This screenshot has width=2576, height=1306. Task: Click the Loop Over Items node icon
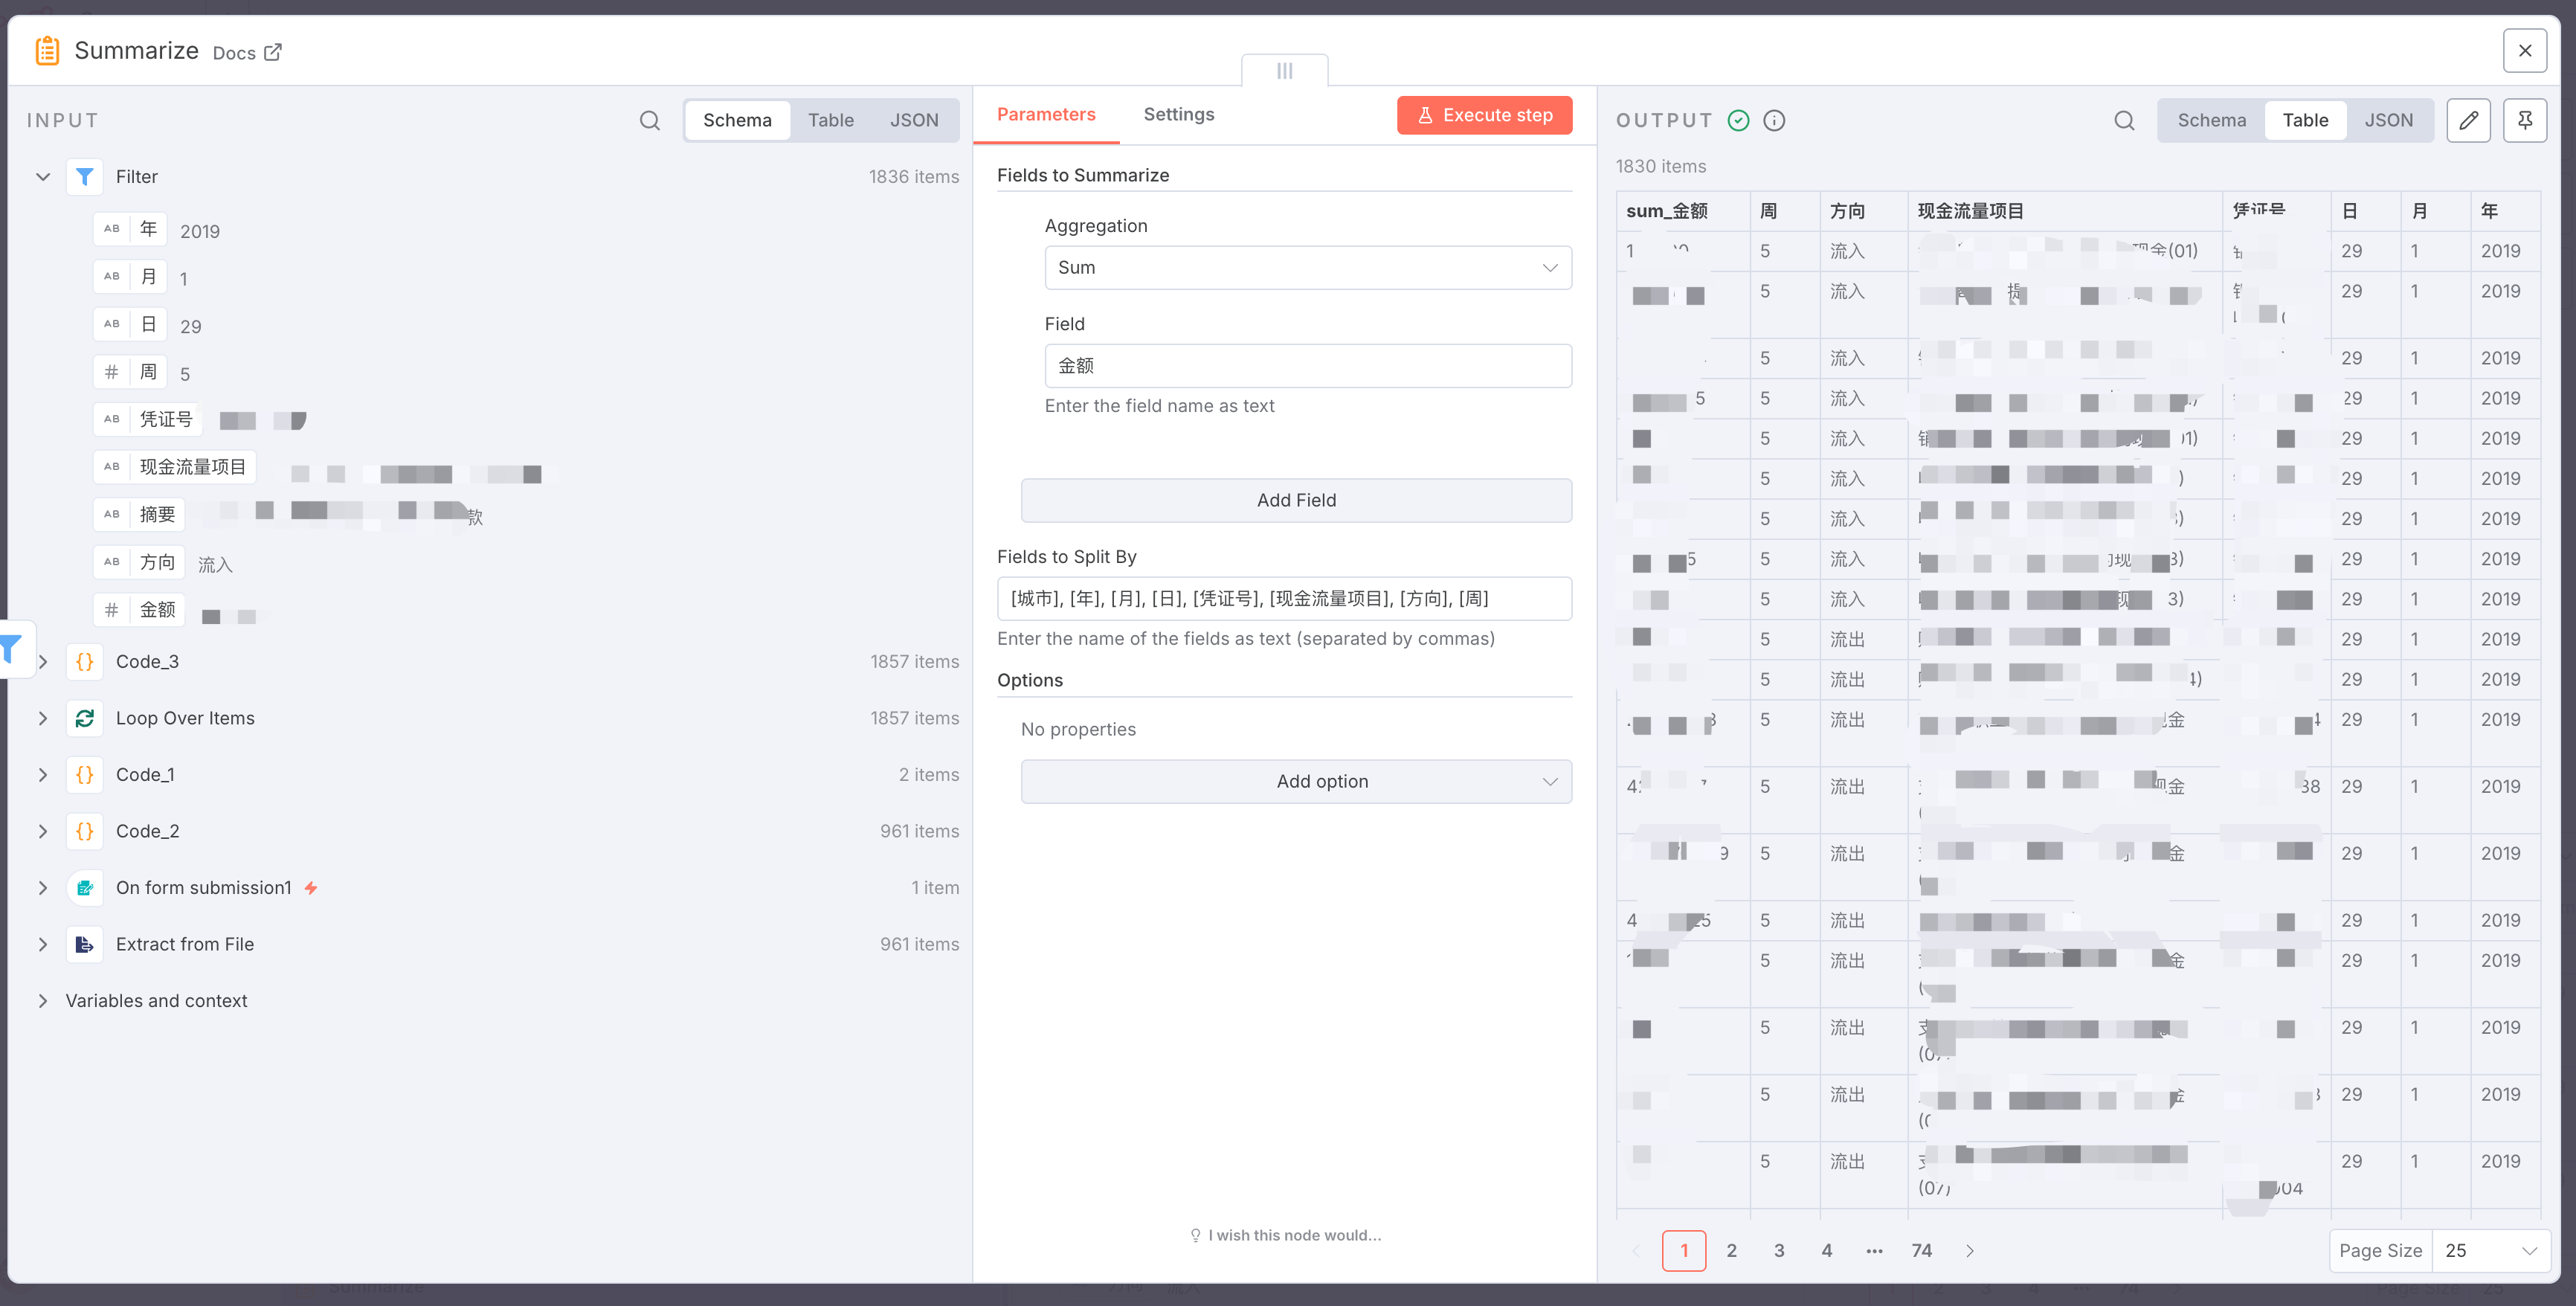tap(85, 718)
